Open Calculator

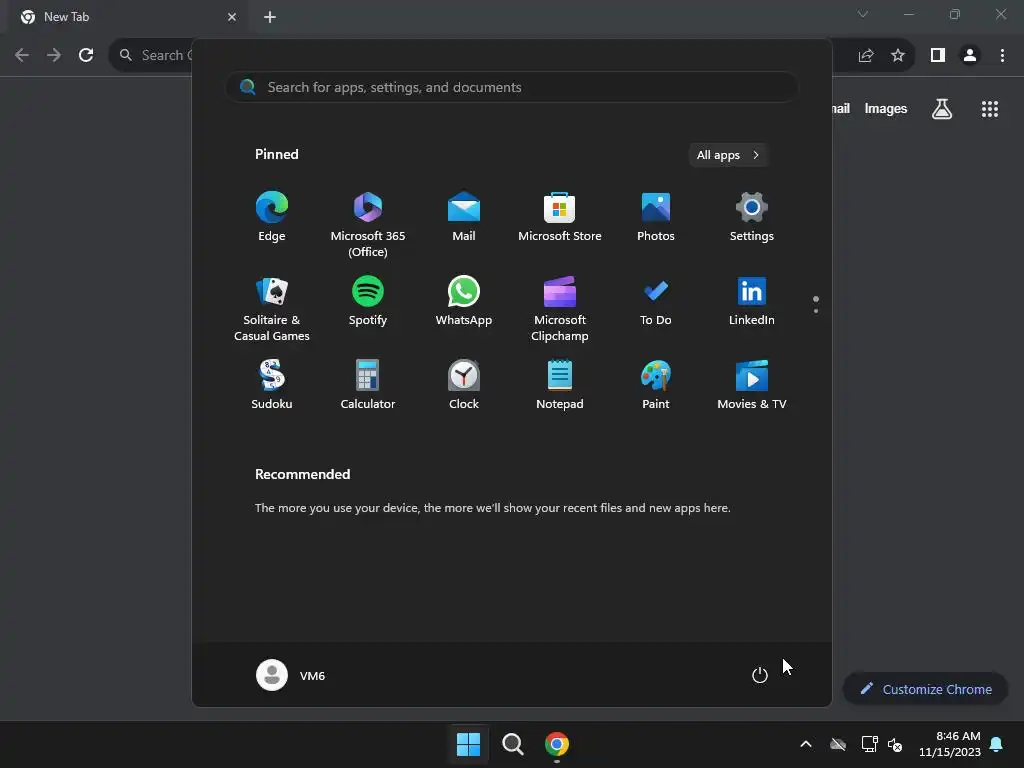click(x=368, y=385)
